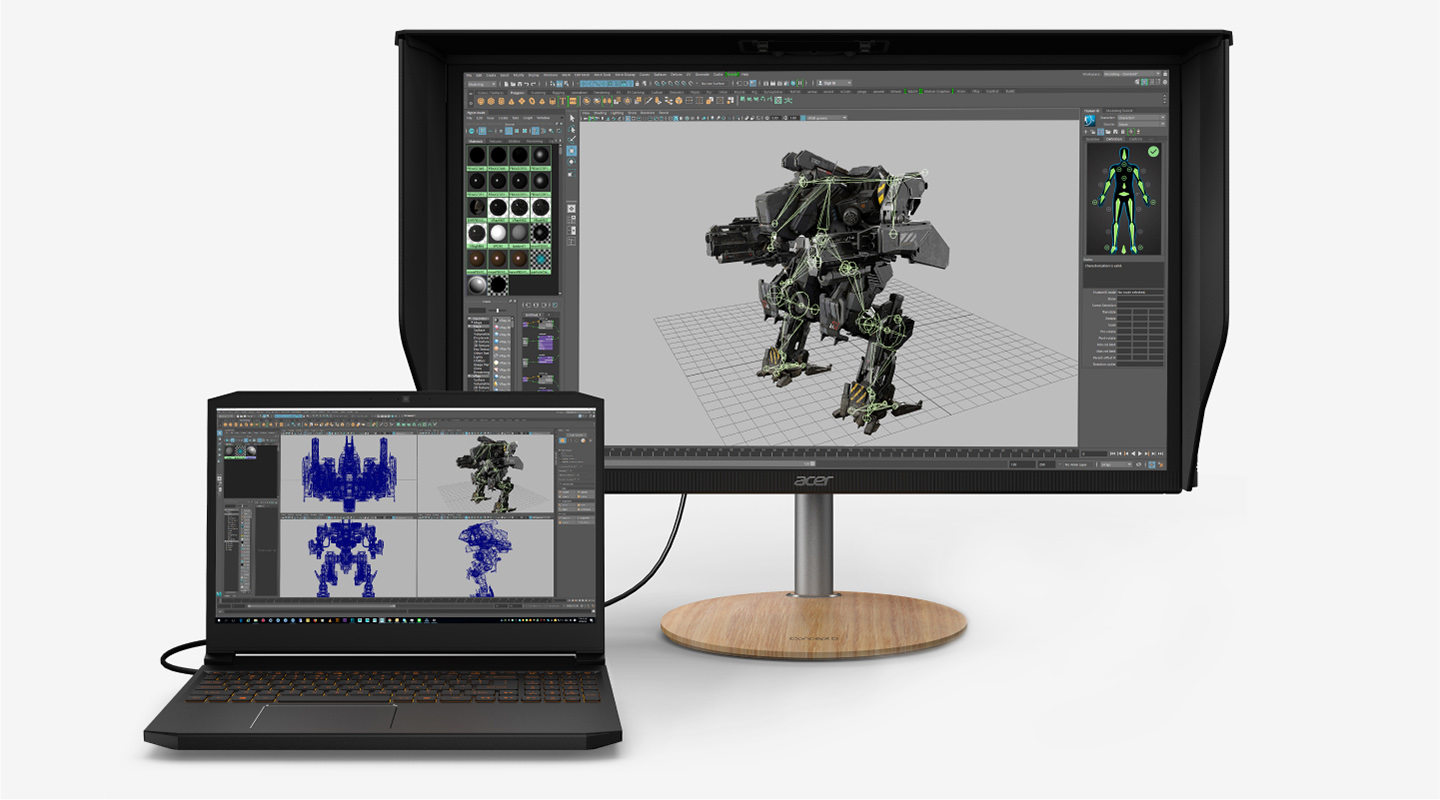
Task: Open the Shading menu in viewport panel
Action: (x=600, y=113)
